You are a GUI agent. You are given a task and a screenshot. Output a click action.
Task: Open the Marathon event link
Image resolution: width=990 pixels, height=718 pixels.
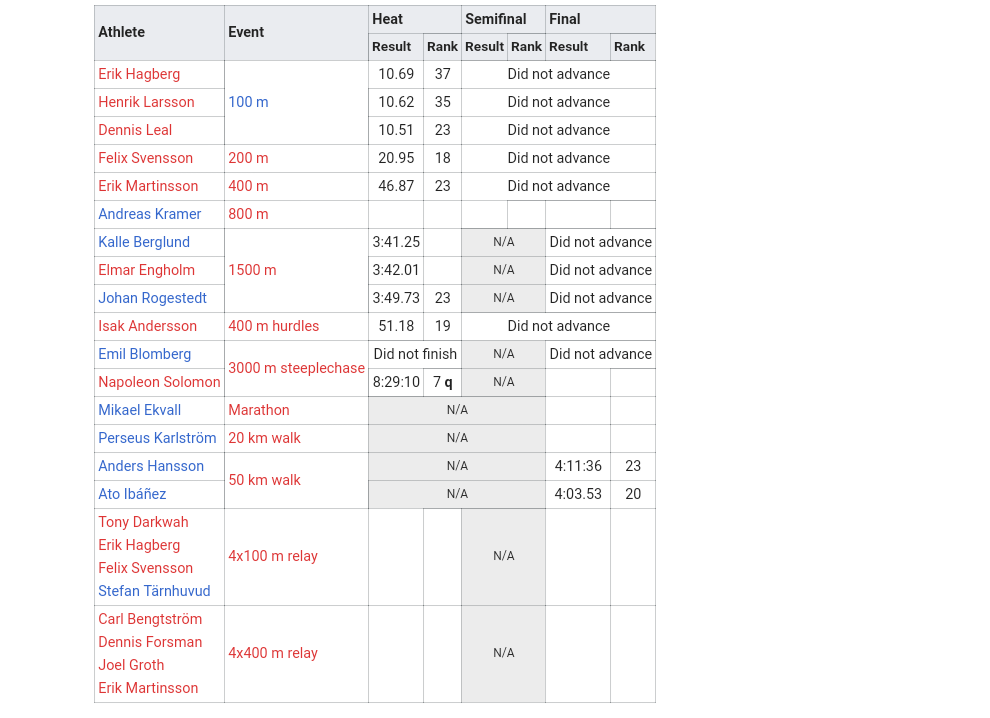(x=258, y=410)
